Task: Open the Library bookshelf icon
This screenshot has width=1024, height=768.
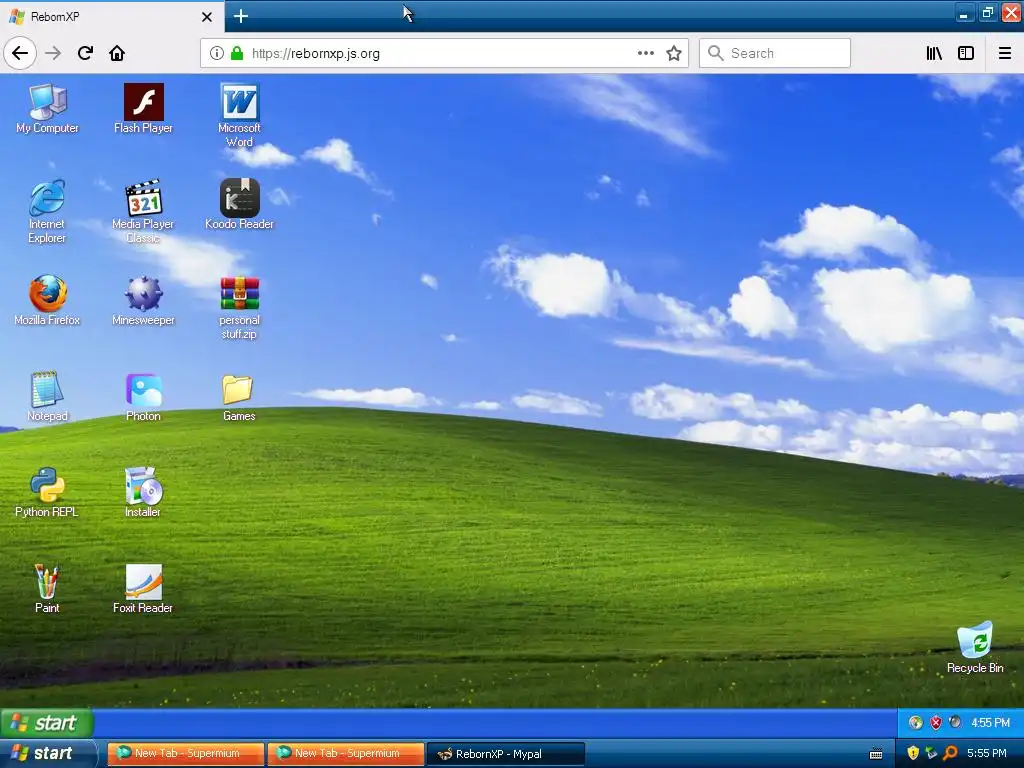Action: pyautogui.click(x=934, y=53)
